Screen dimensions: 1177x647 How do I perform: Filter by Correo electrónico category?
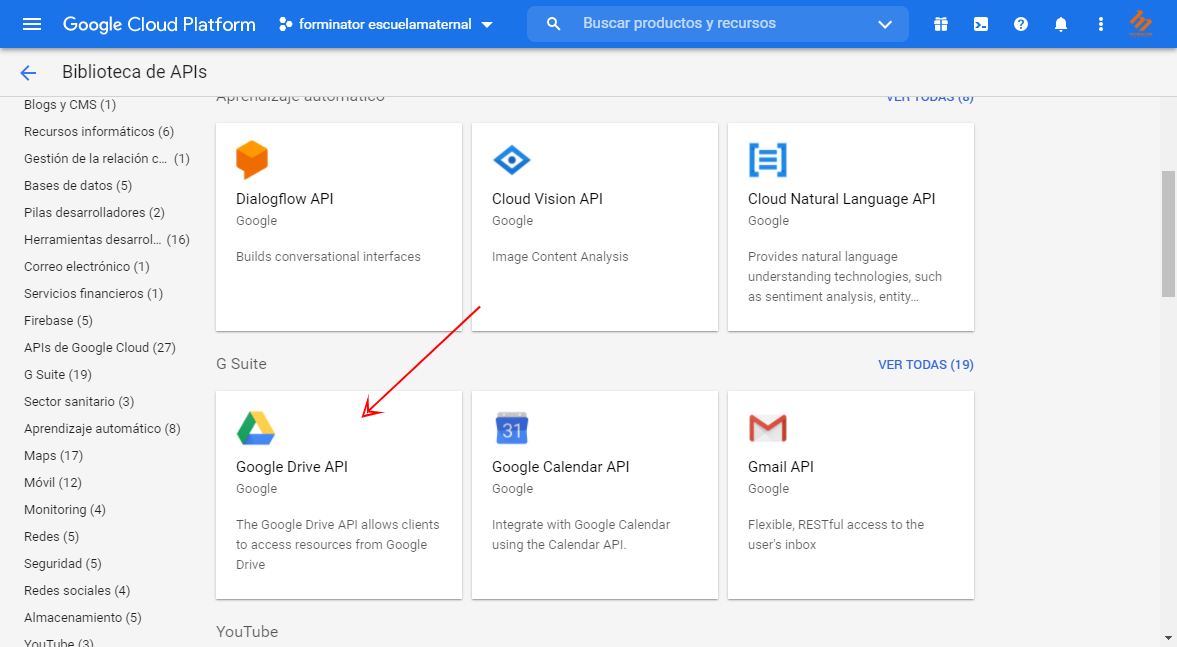tap(86, 266)
